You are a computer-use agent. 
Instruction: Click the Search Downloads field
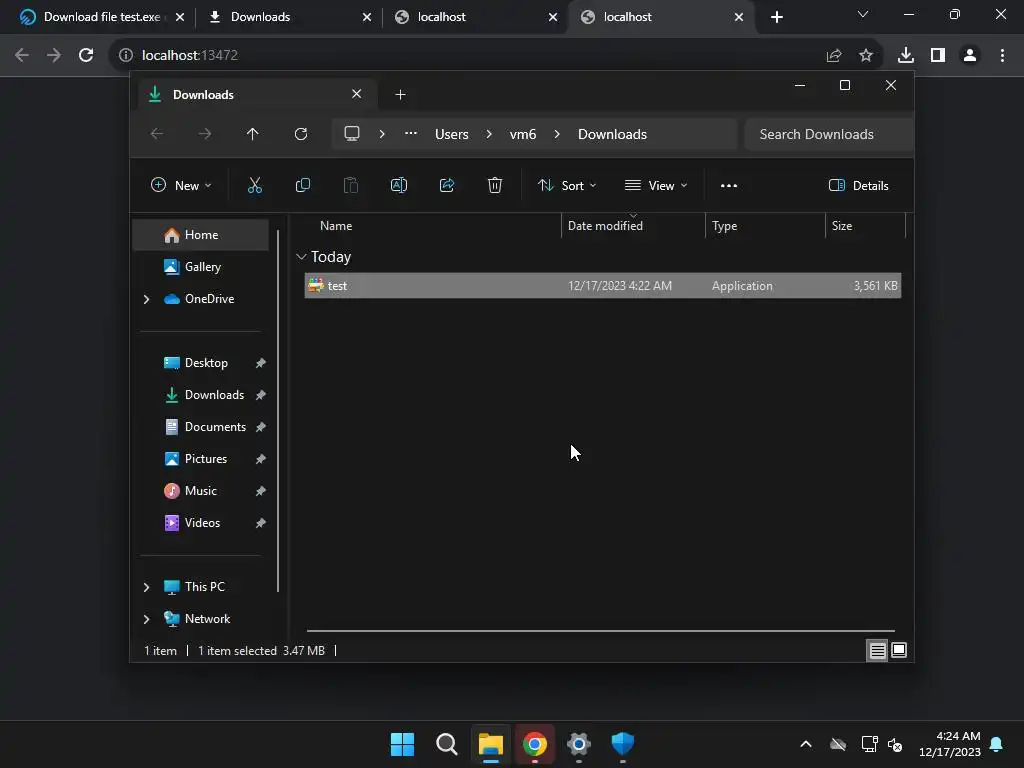[x=828, y=134]
